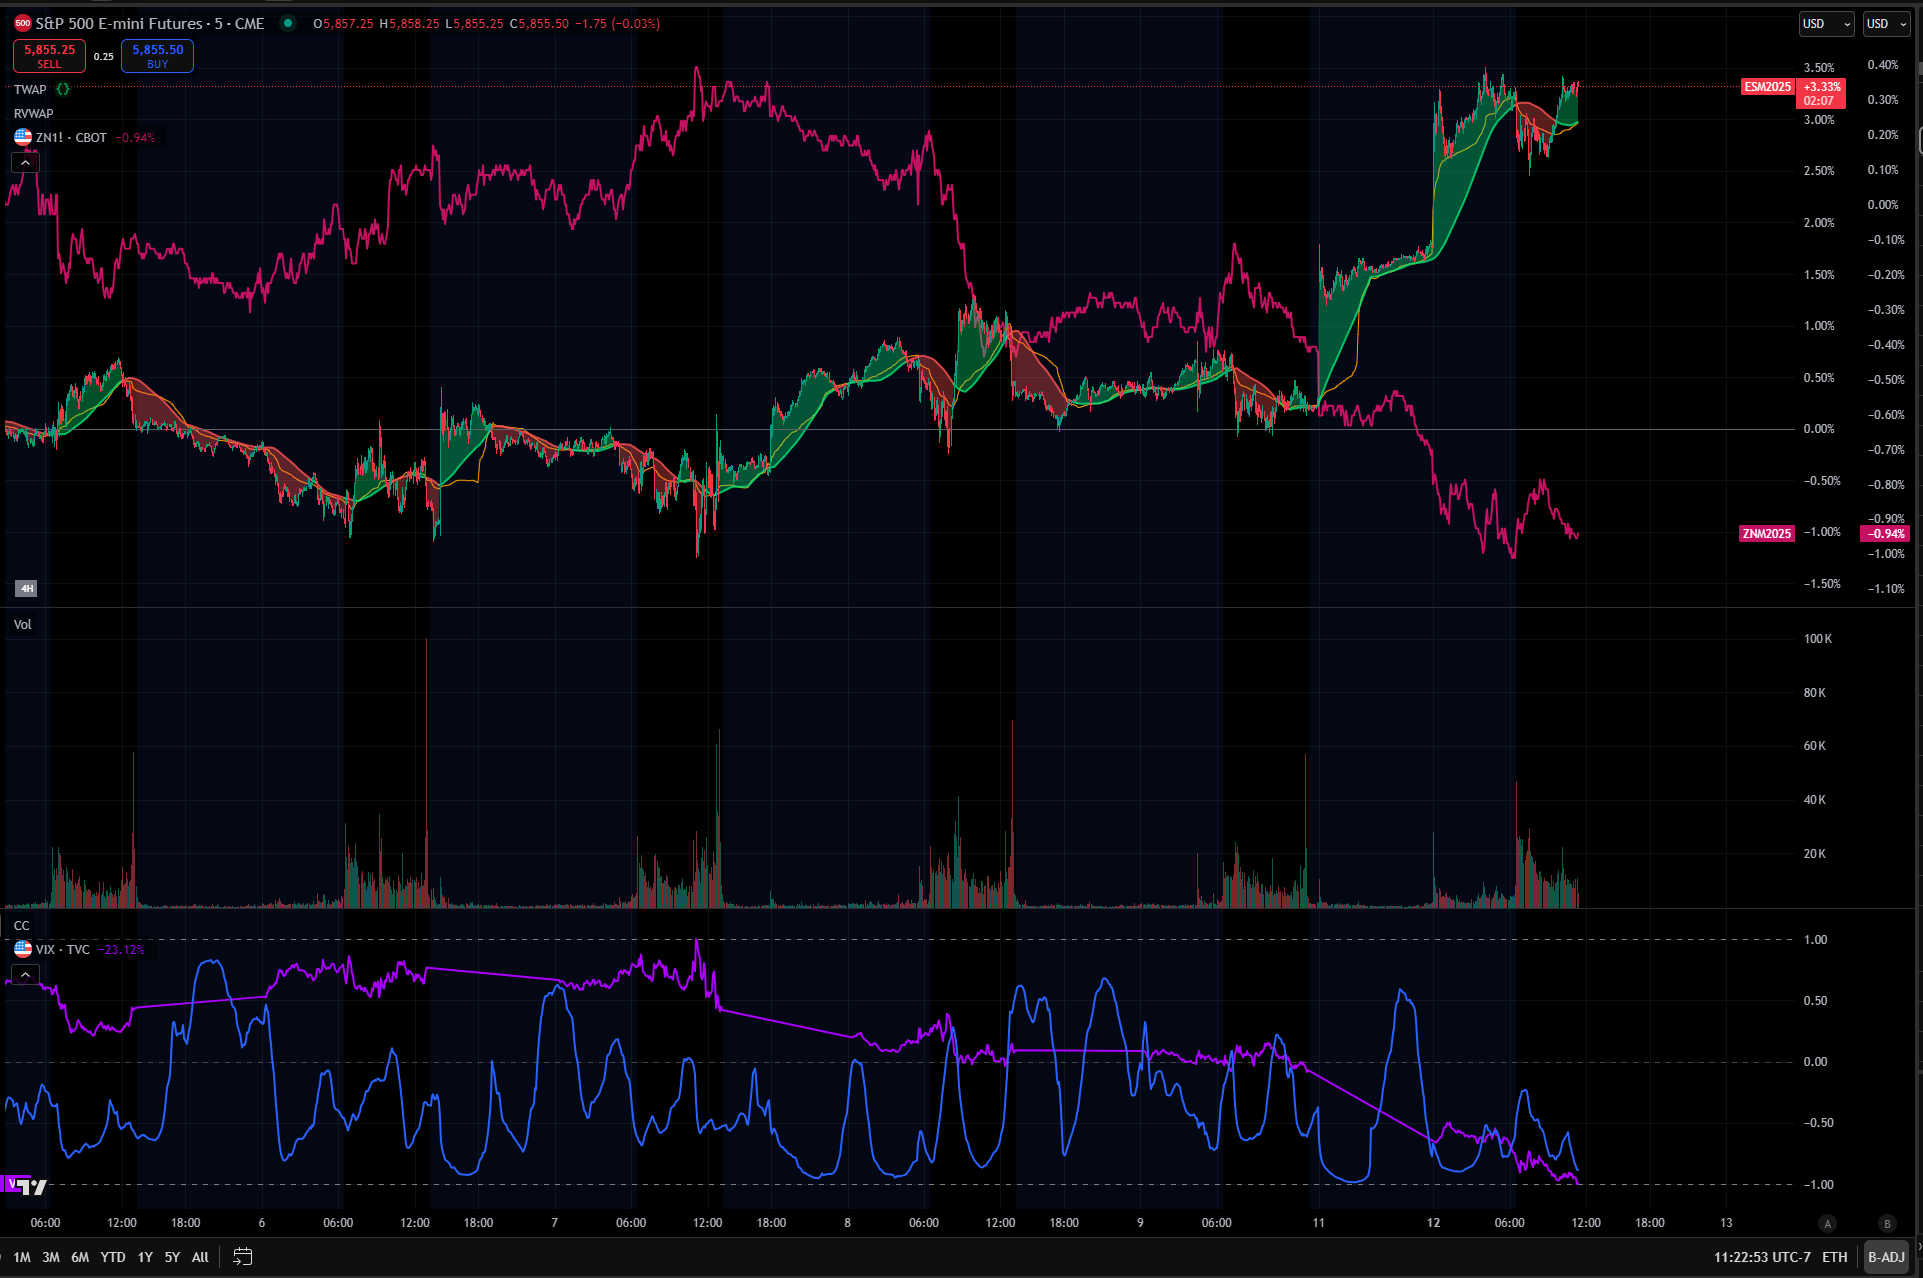Toggle auto scale with A button
1923x1278 pixels.
(x=1827, y=1223)
